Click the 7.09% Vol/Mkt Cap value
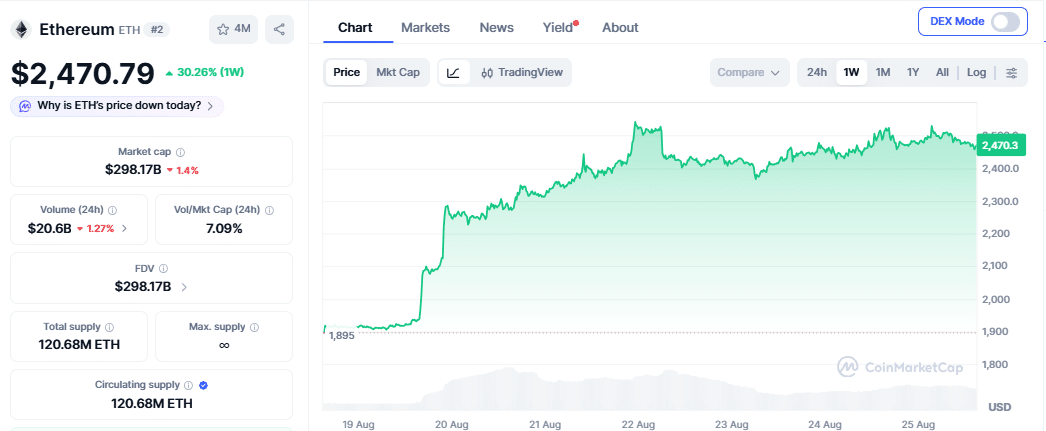1046x431 pixels. (x=223, y=228)
